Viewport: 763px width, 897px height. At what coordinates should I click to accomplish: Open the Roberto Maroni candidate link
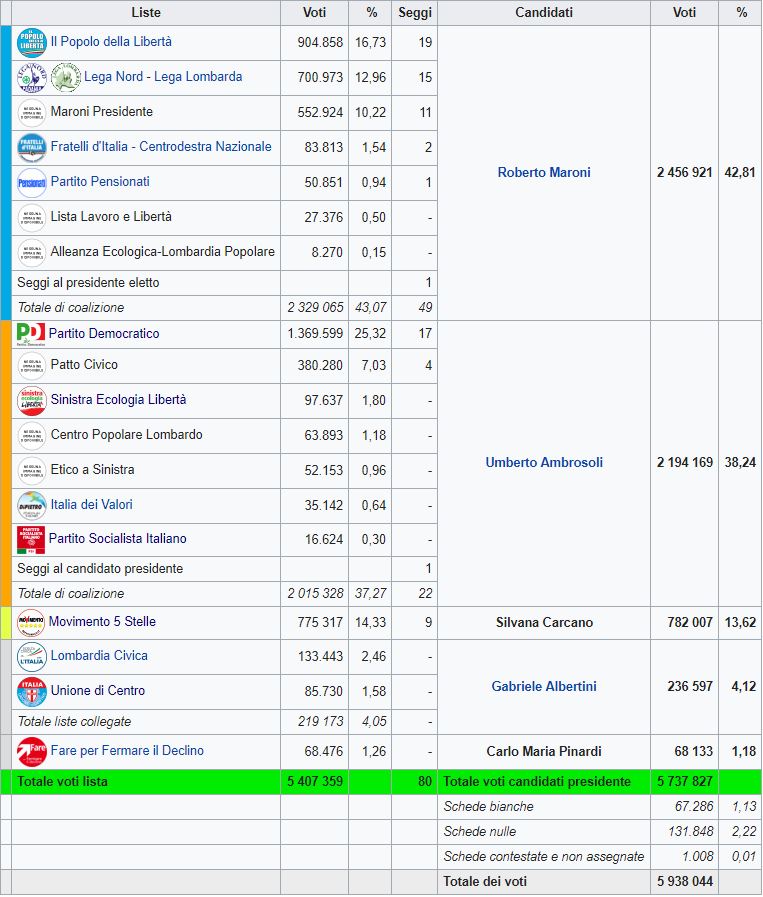[x=544, y=173]
